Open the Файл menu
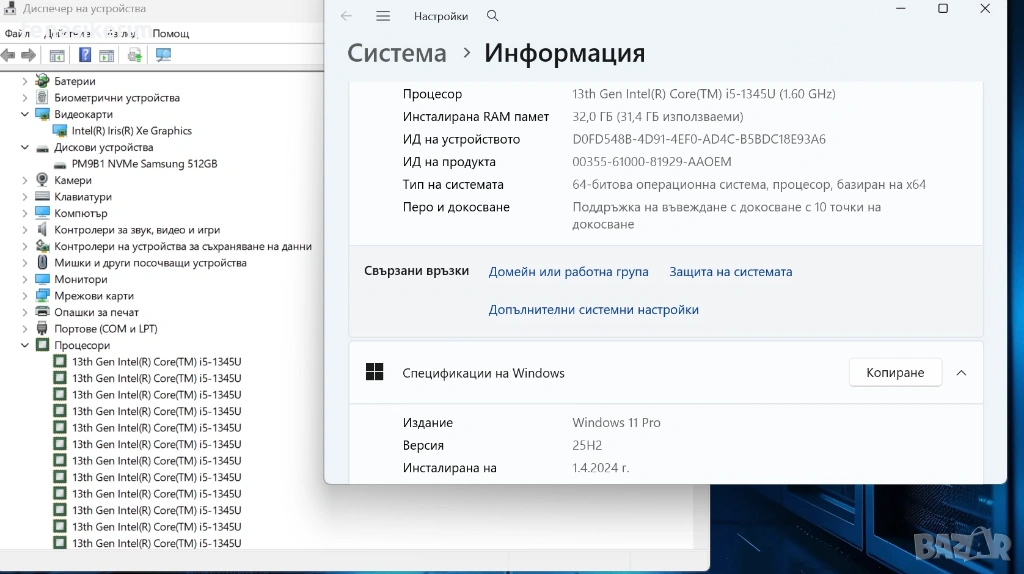The width and height of the screenshot is (1024, 574). (x=16, y=33)
